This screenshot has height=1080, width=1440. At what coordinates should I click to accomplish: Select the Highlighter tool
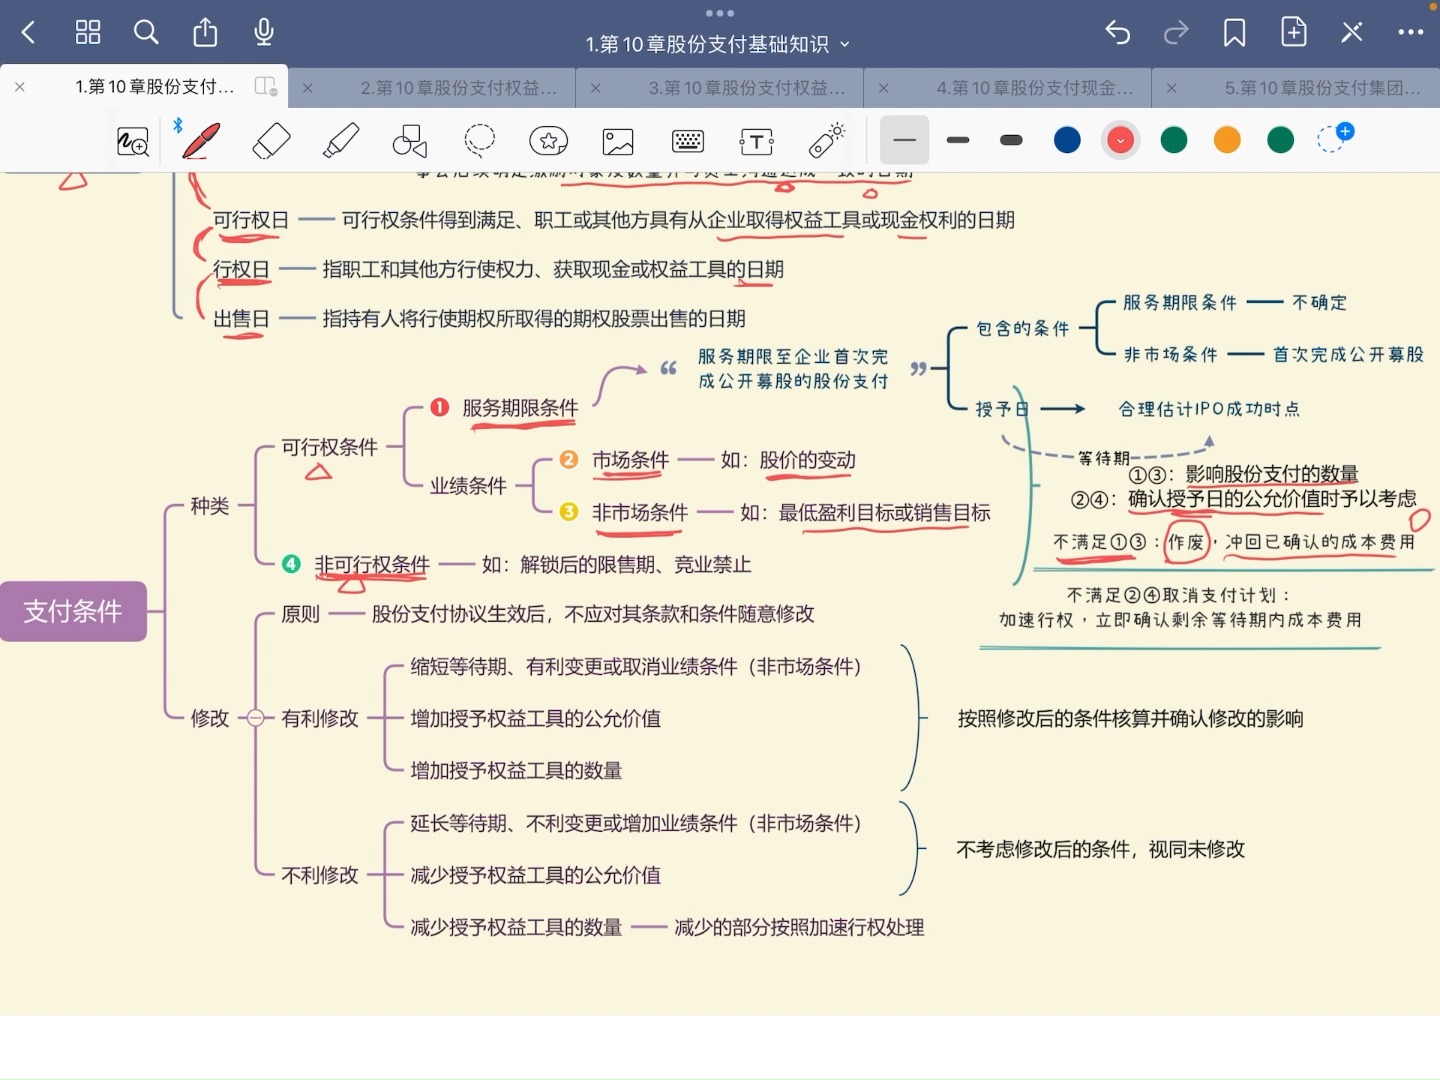tap(340, 140)
